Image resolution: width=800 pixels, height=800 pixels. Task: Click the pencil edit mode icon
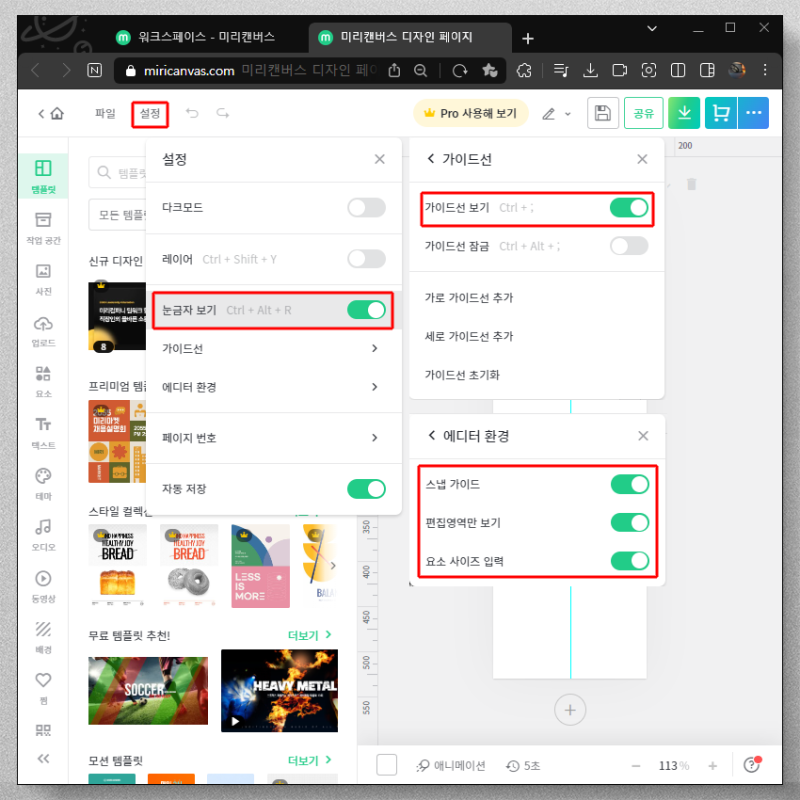tap(548, 114)
